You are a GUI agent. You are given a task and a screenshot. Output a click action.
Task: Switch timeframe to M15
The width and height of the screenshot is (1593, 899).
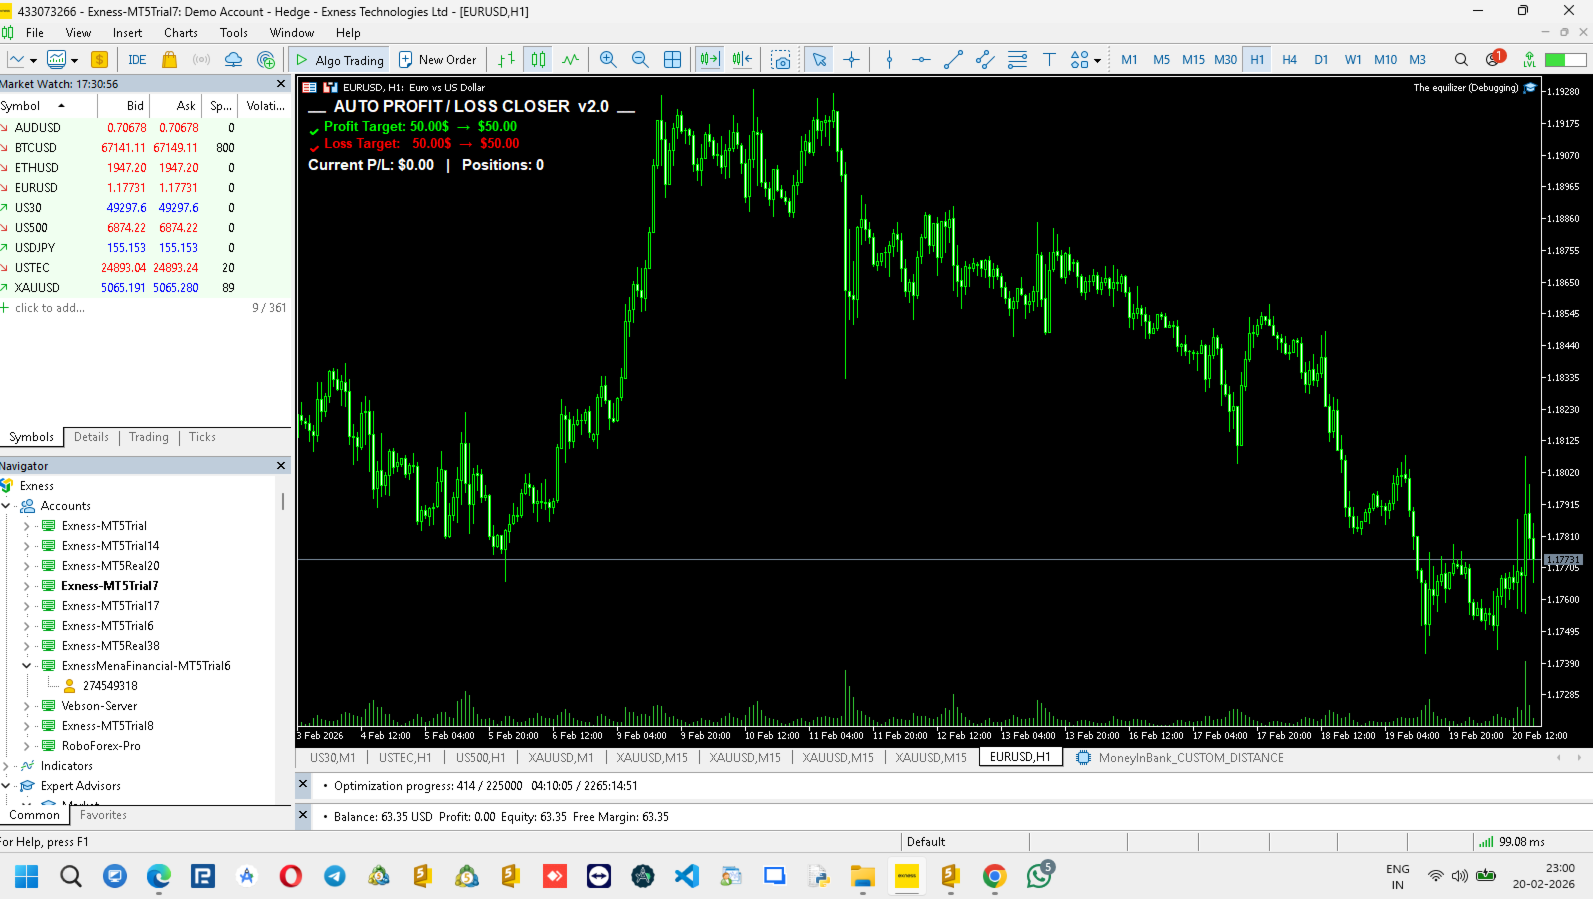[1193, 60]
